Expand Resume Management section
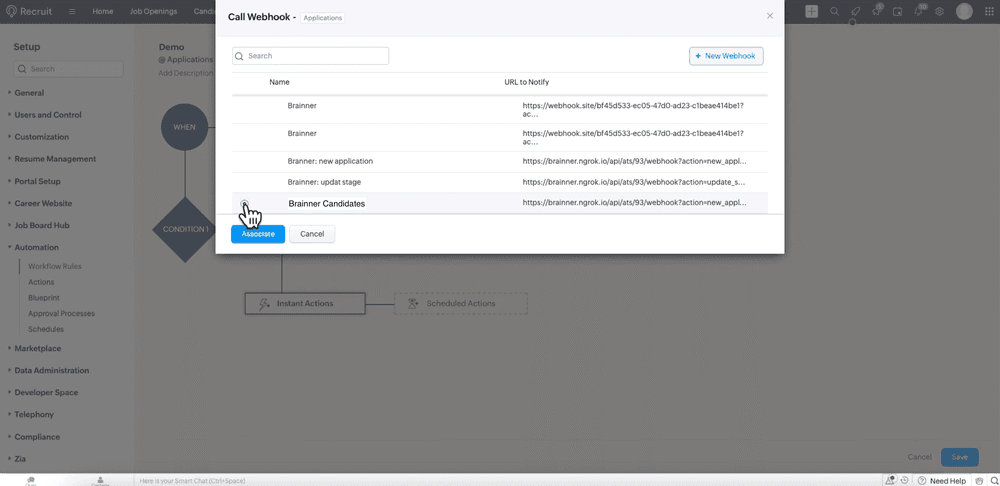 (55, 159)
